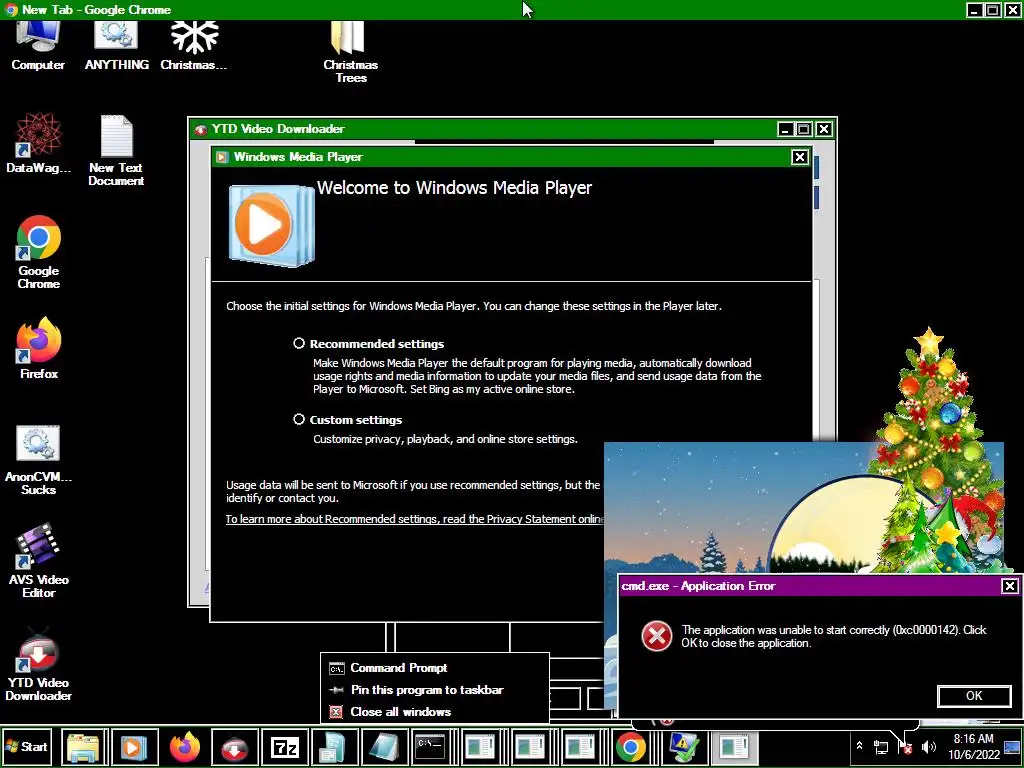Open the Privacy Statement online link
1024x768 pixels.
(x=415, y=519)
